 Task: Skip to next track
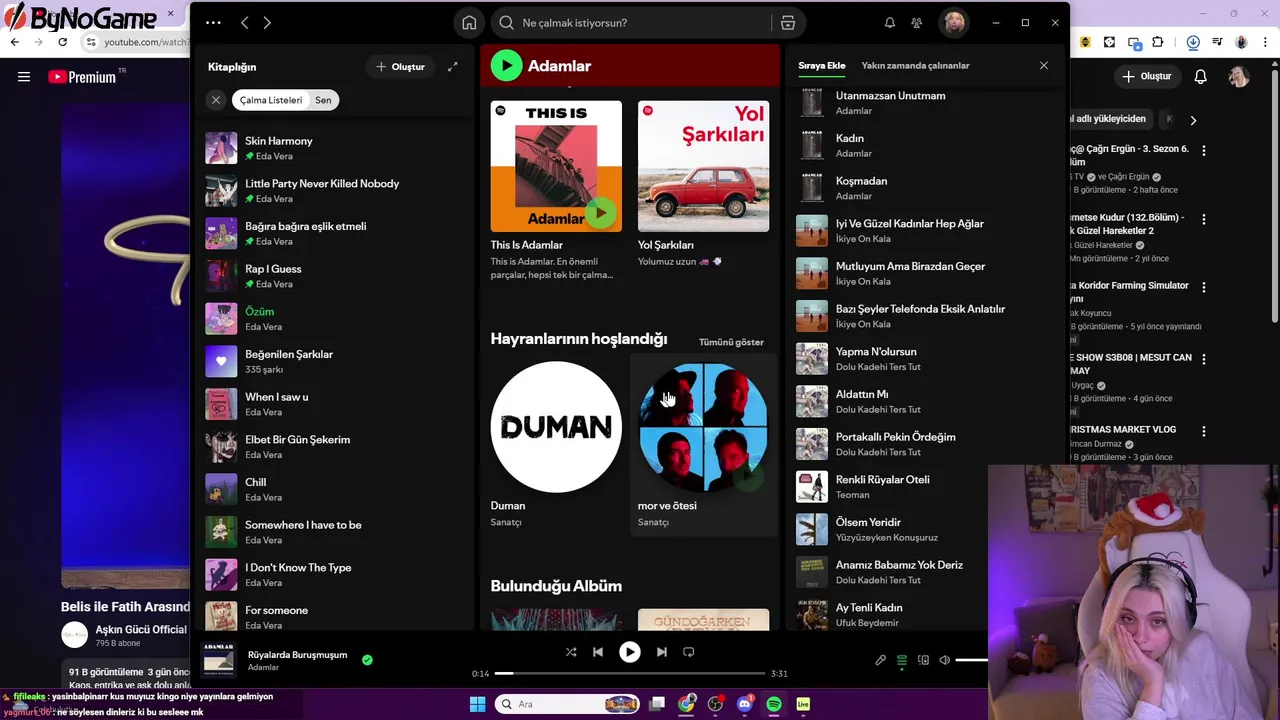tap(661, 652)
